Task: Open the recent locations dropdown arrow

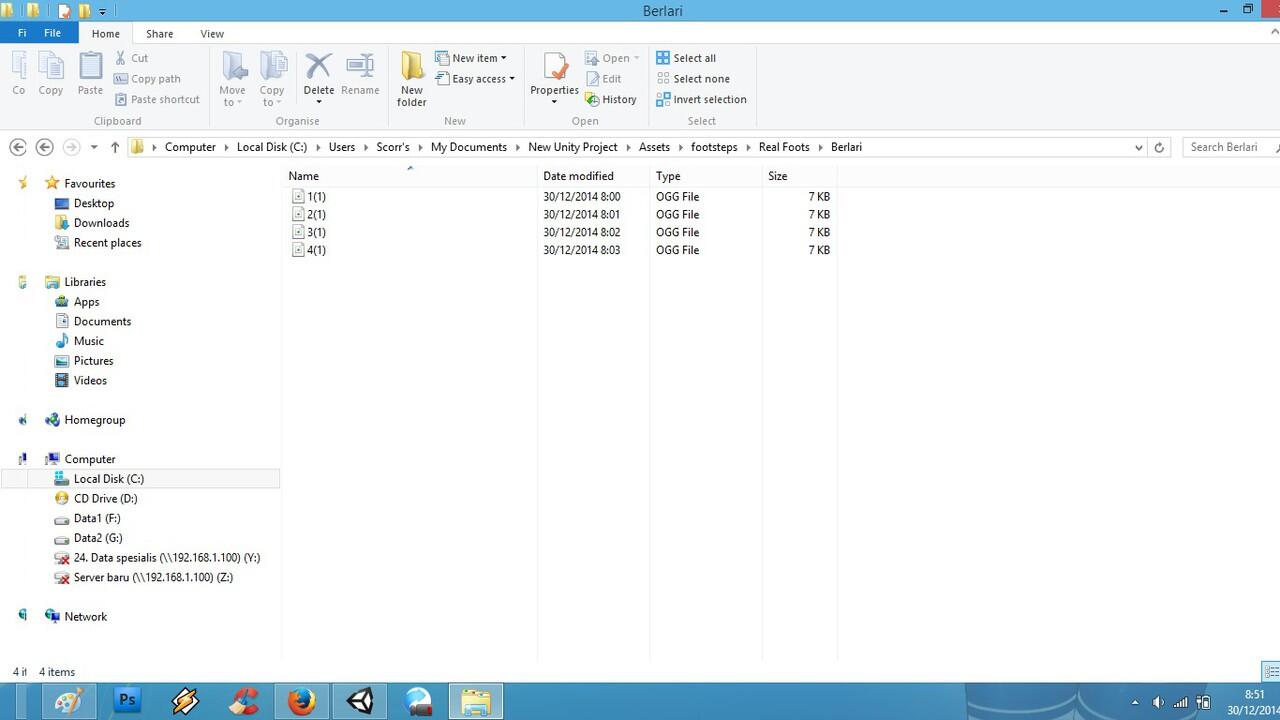Action: coord(93,147)
